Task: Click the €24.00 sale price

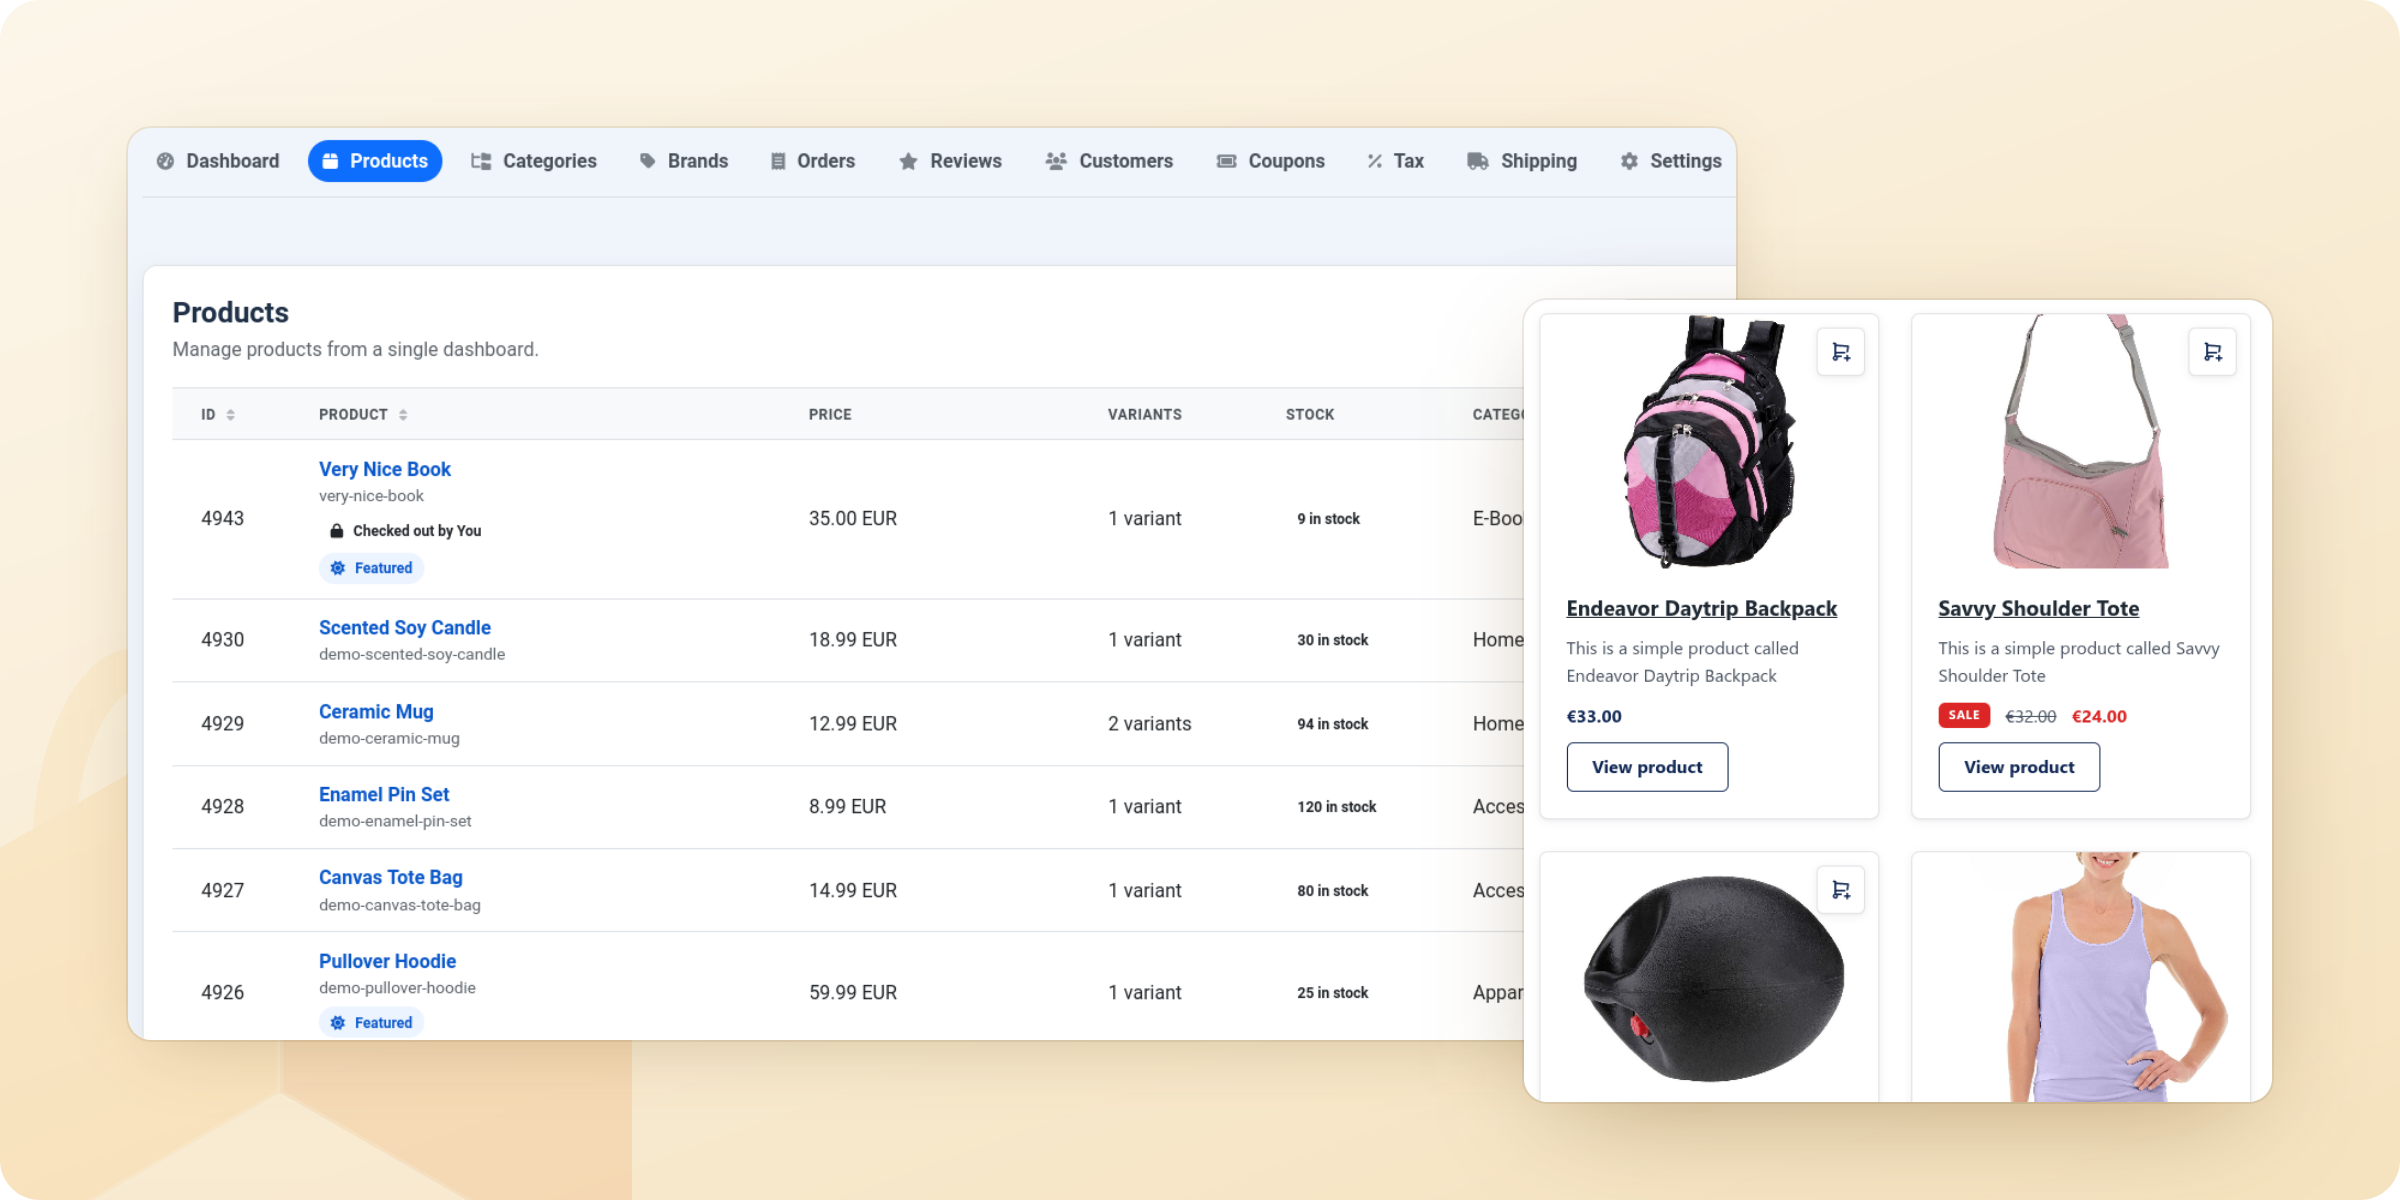Action: click(2099, 716)
